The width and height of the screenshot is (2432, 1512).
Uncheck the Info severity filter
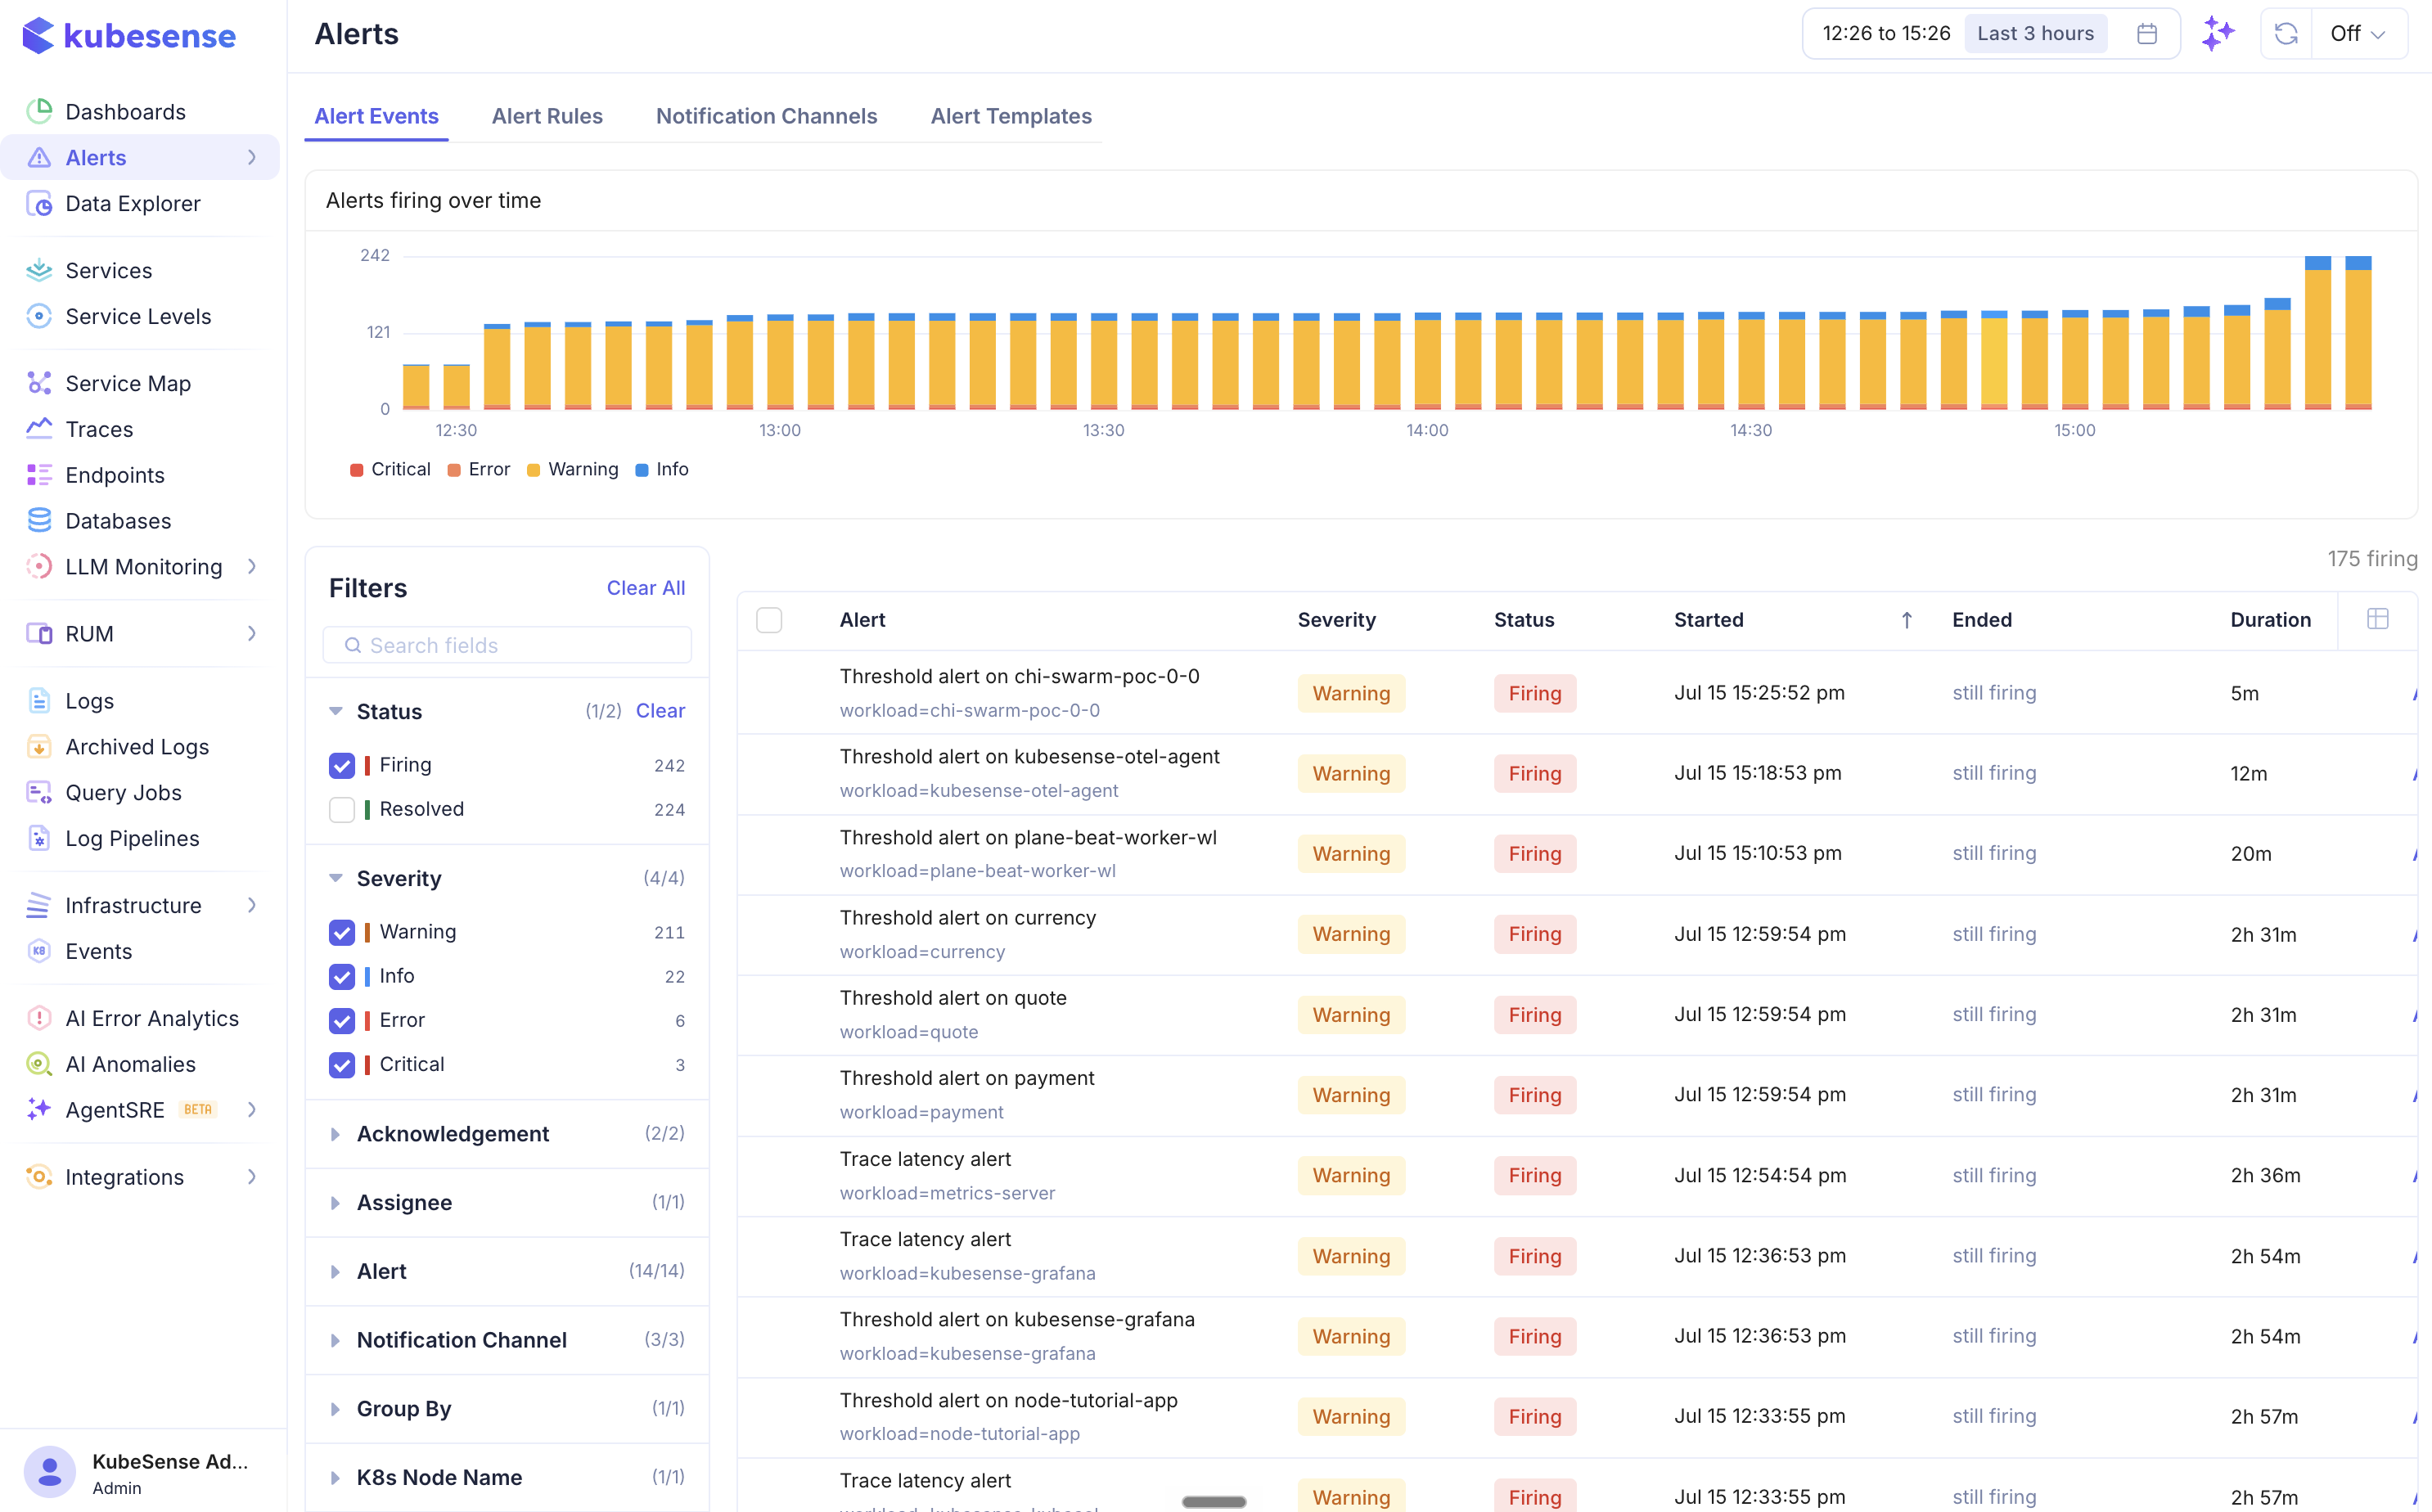pyautogui.click(x=342, y=976)
